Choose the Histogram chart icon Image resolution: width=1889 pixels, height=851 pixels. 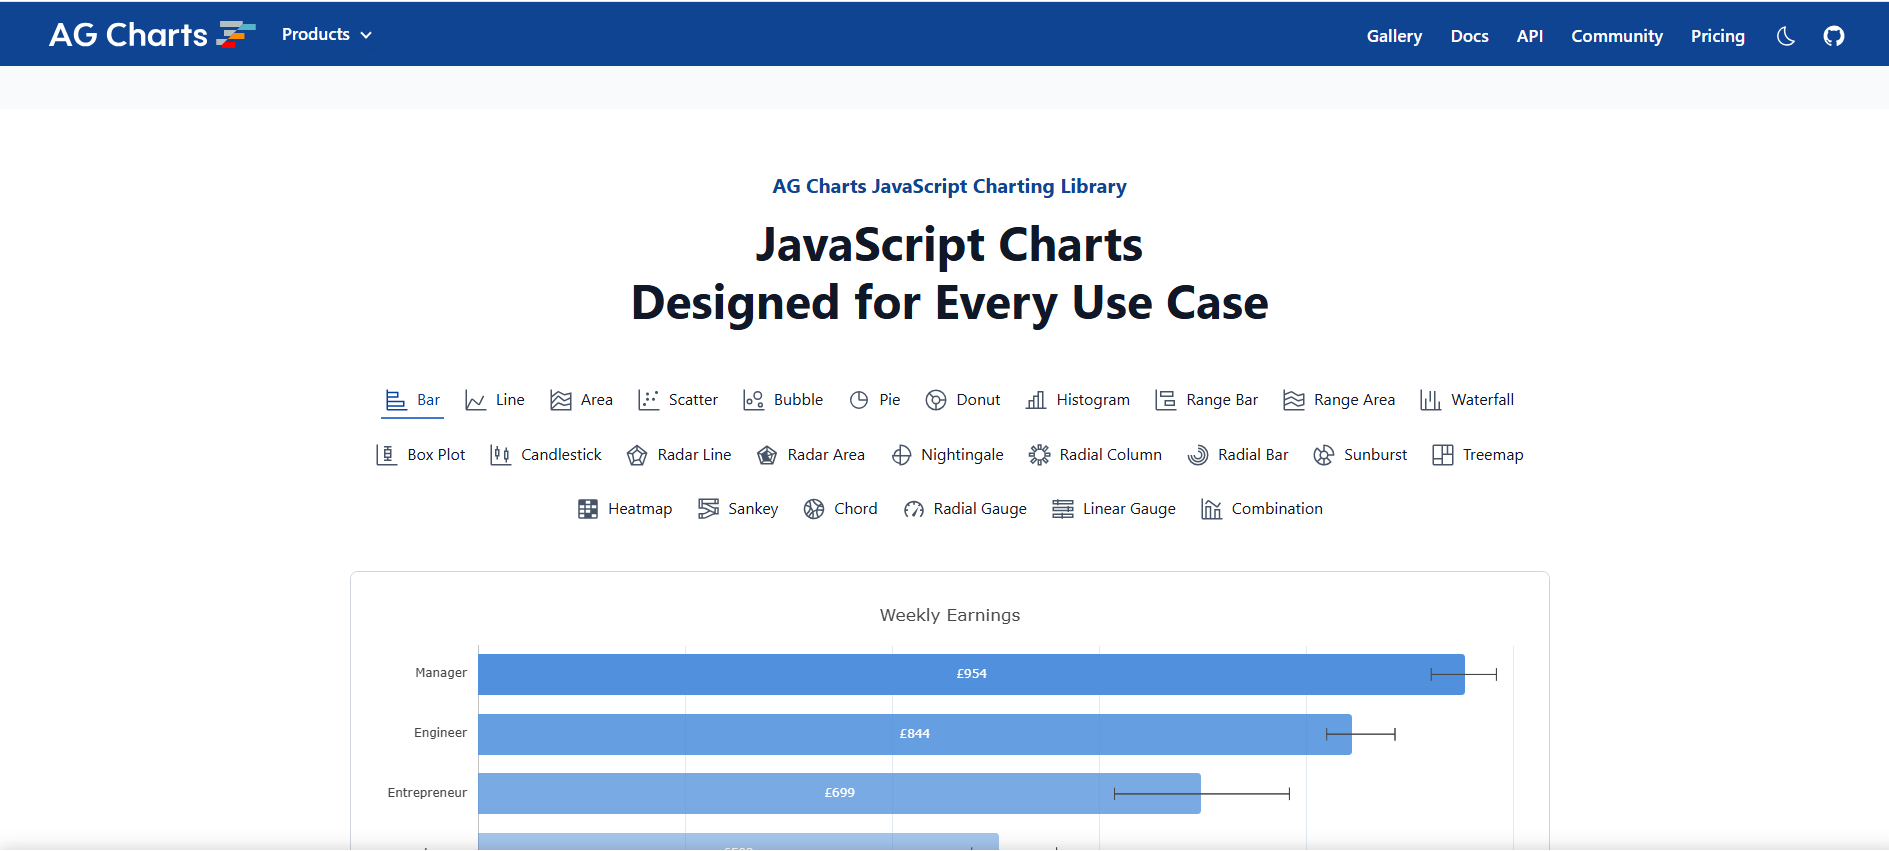click(1036, 400)
